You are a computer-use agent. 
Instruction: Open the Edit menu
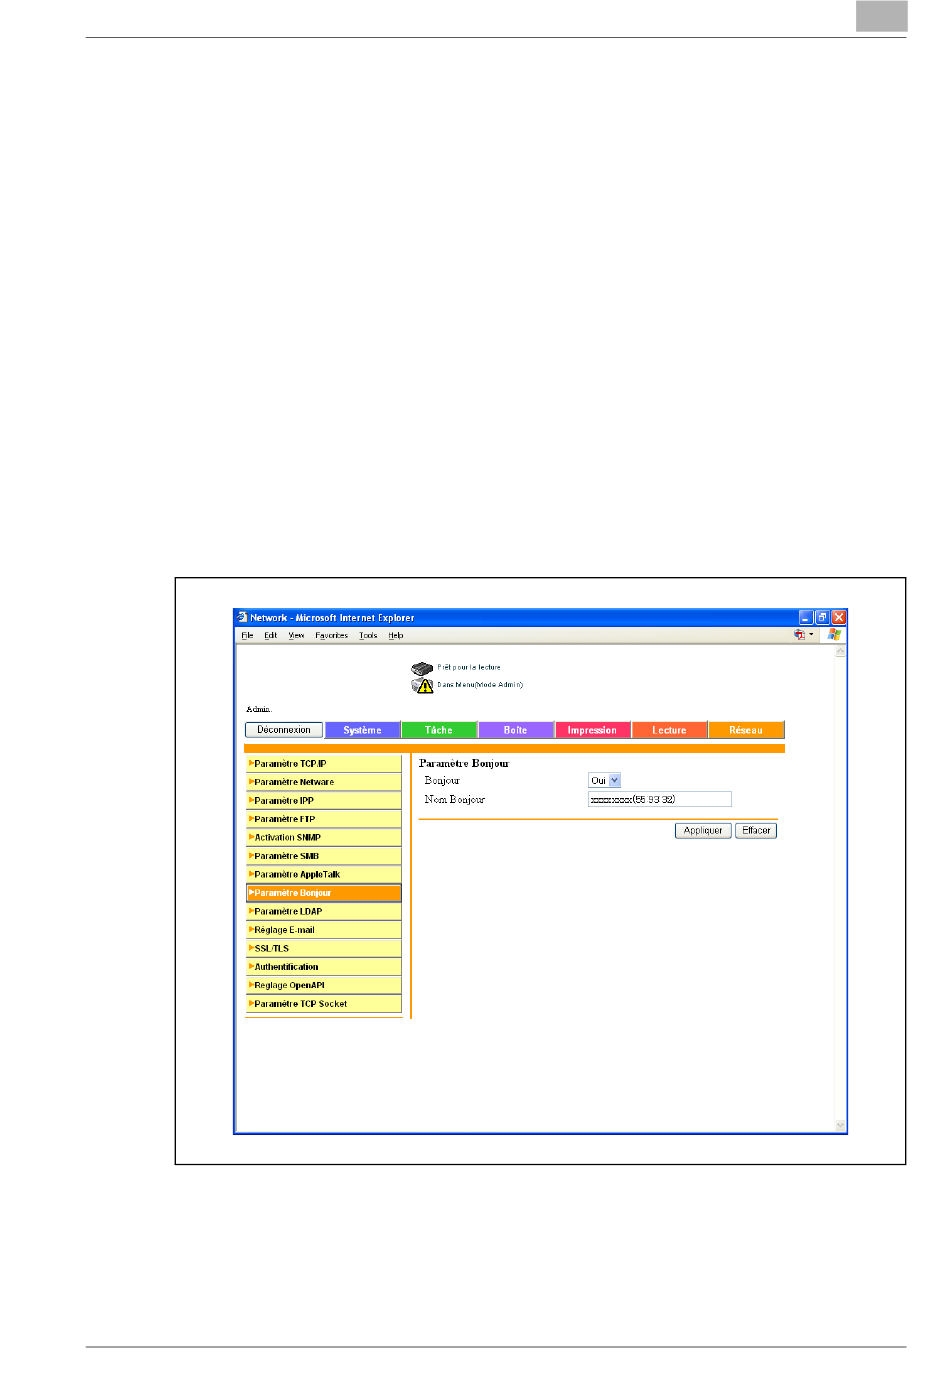[271, 636]
